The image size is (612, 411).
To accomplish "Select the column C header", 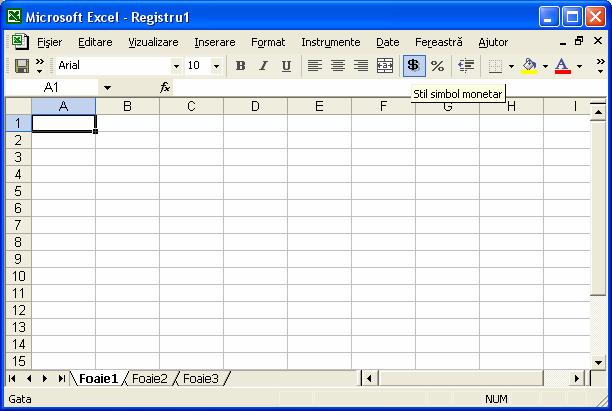I will click(x=191, y=106).
